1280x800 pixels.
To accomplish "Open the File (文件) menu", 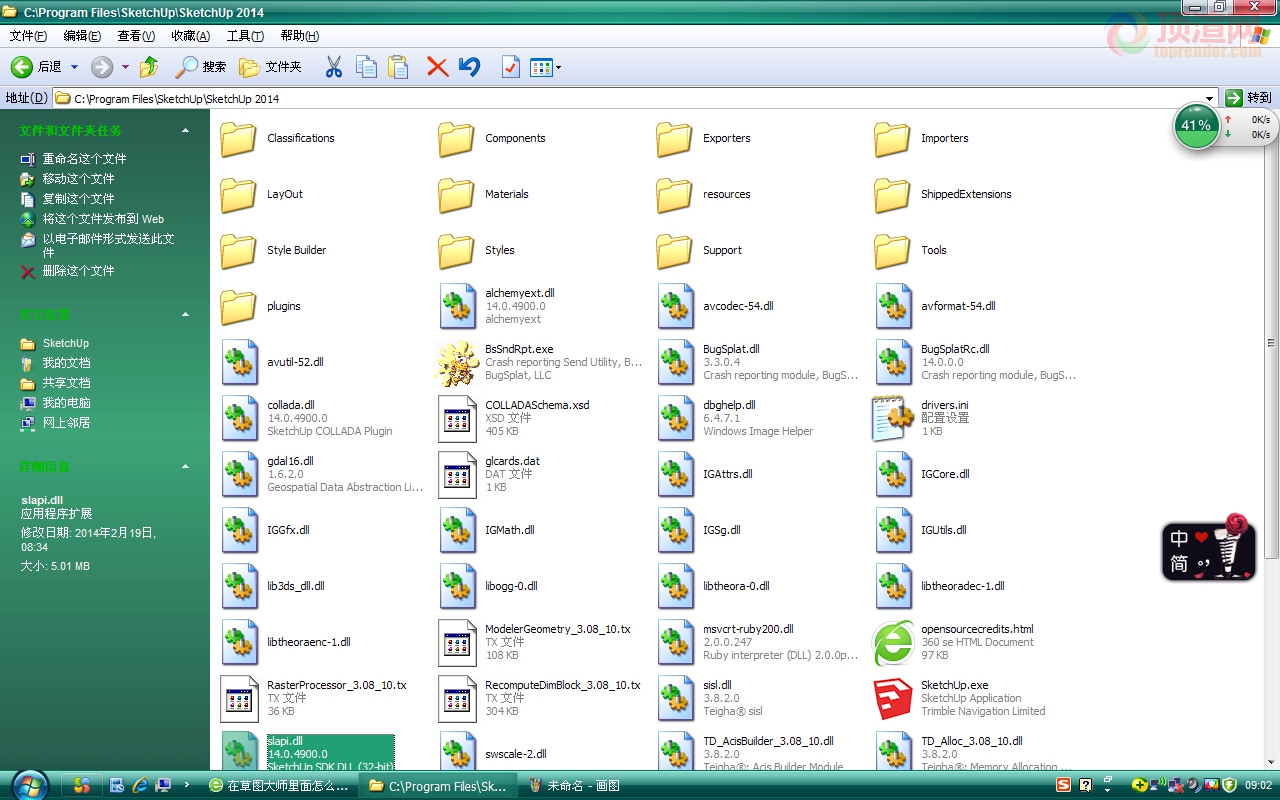I will (x=28, y=36).
